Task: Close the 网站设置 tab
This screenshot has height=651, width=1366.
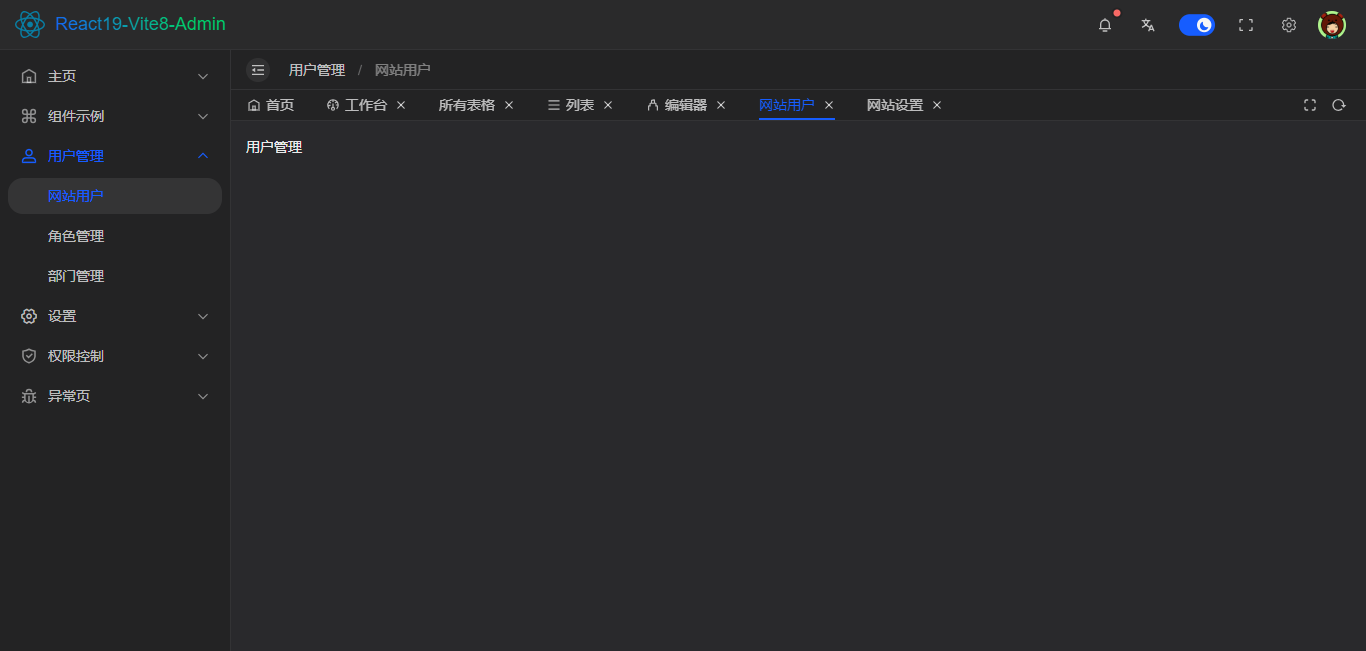Action: point(937,105)
